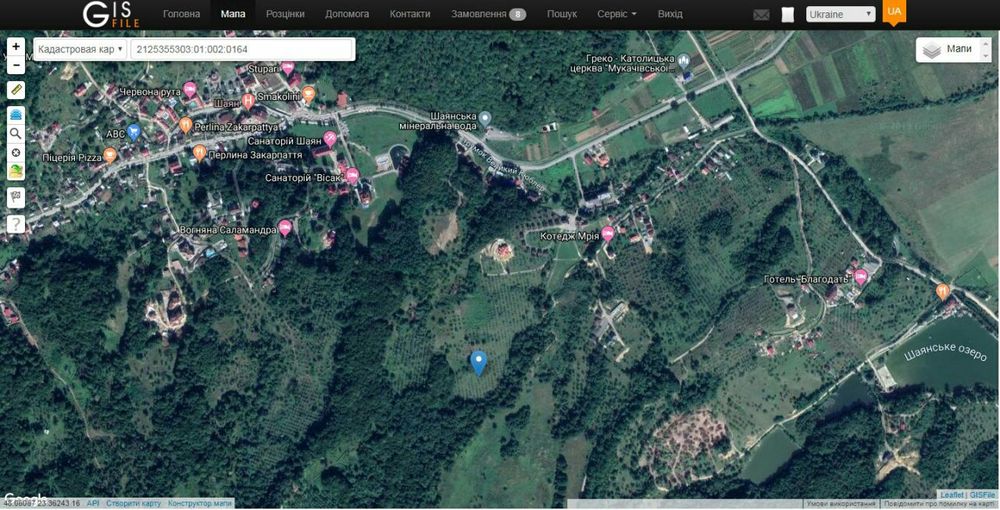This screenshot has width=1000, height=510.
Task: Click the restaurant pin near Шаянське озеро
Action: [x=943, y=292]
